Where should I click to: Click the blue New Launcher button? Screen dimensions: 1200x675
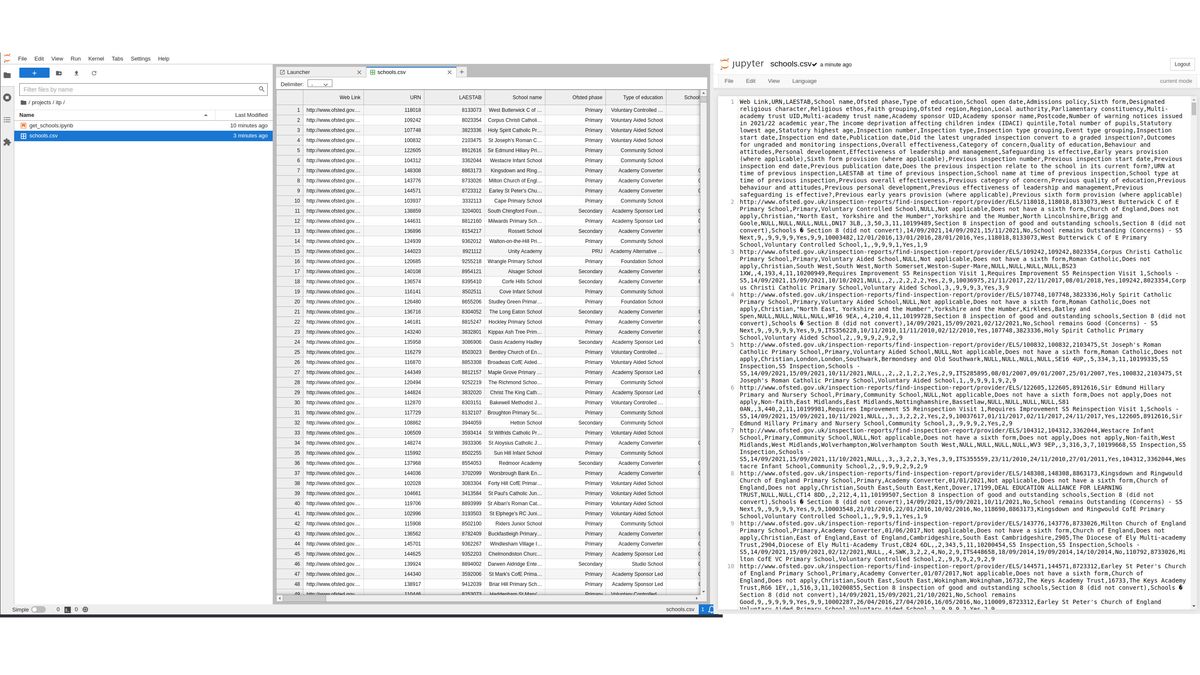33,73
